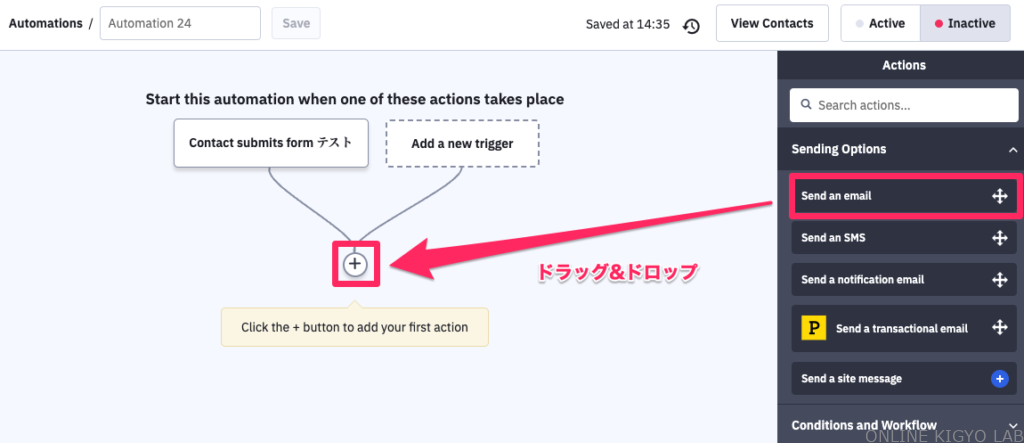The image size is (1024, 443).
Task: Set automation status to Active
Action: (880, 24)
